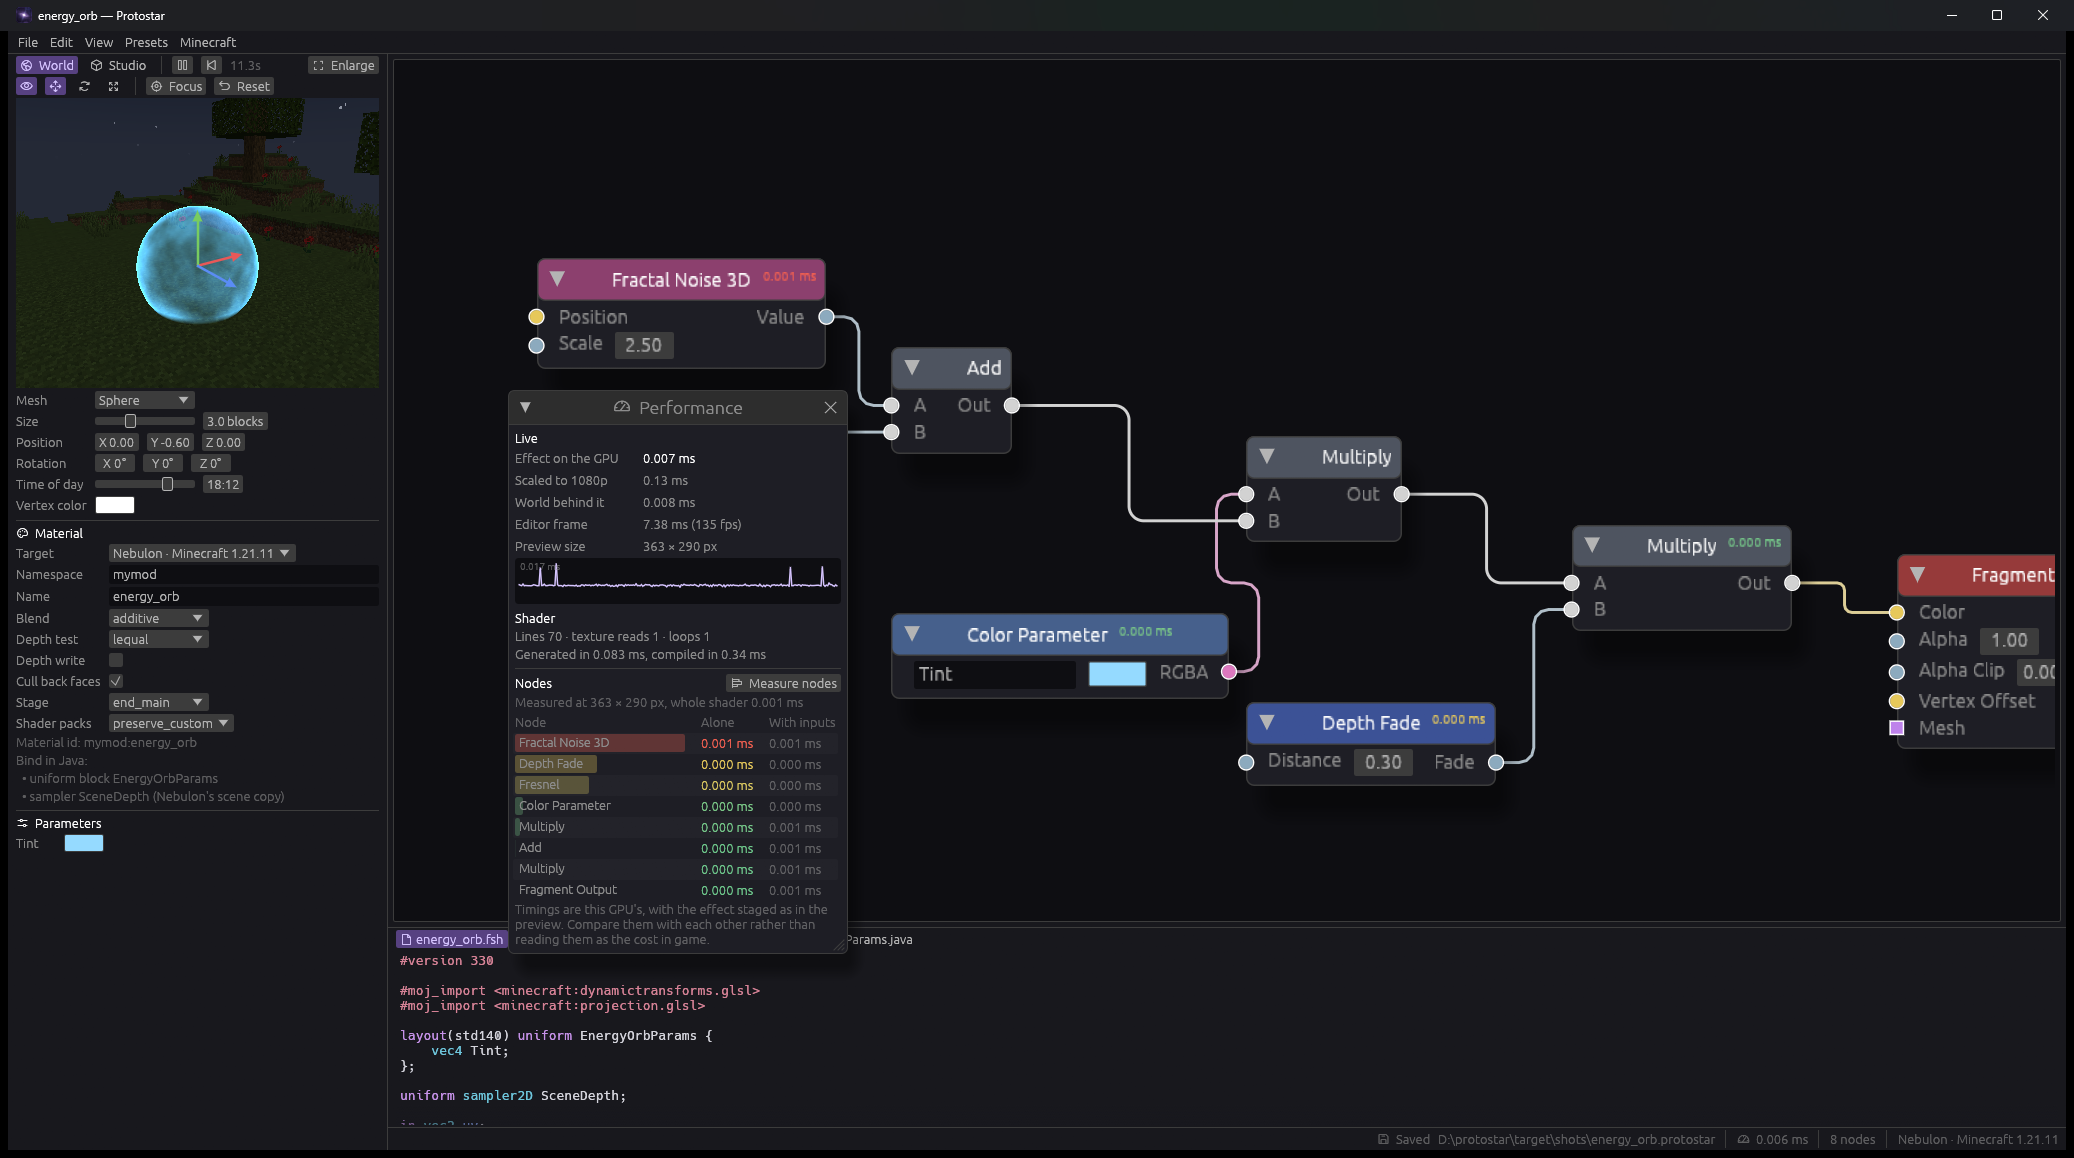The image size is (2074, 1158).
Task: Close the Performance panel
Action: coord(830,407)
